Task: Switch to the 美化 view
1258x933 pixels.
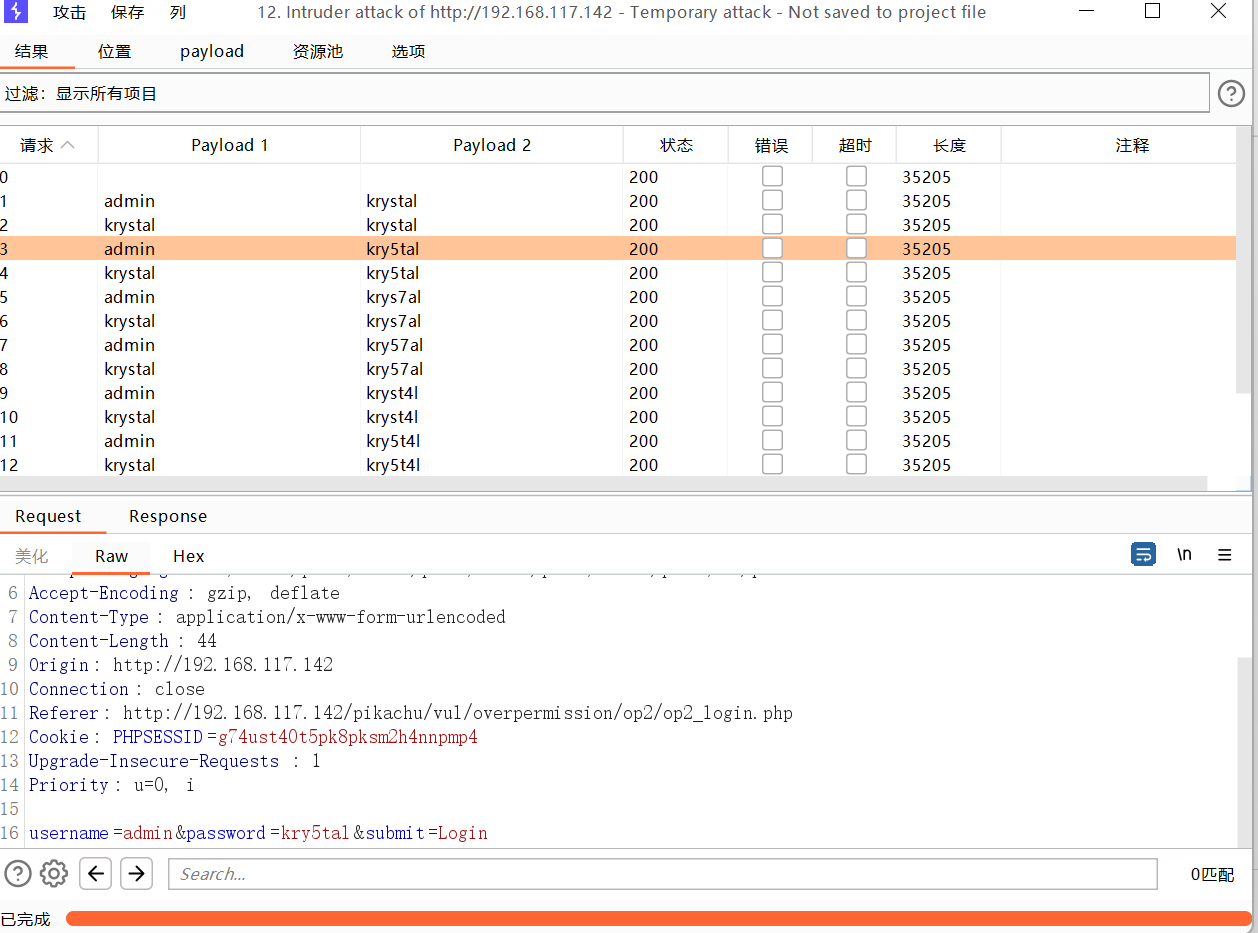Action: click(31, 556)
